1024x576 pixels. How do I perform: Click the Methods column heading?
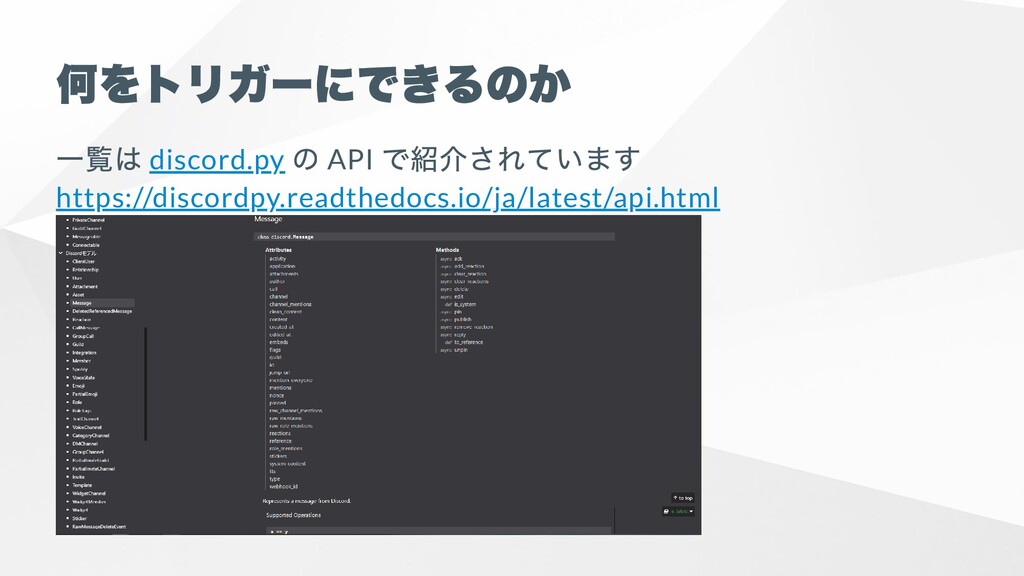447,250
